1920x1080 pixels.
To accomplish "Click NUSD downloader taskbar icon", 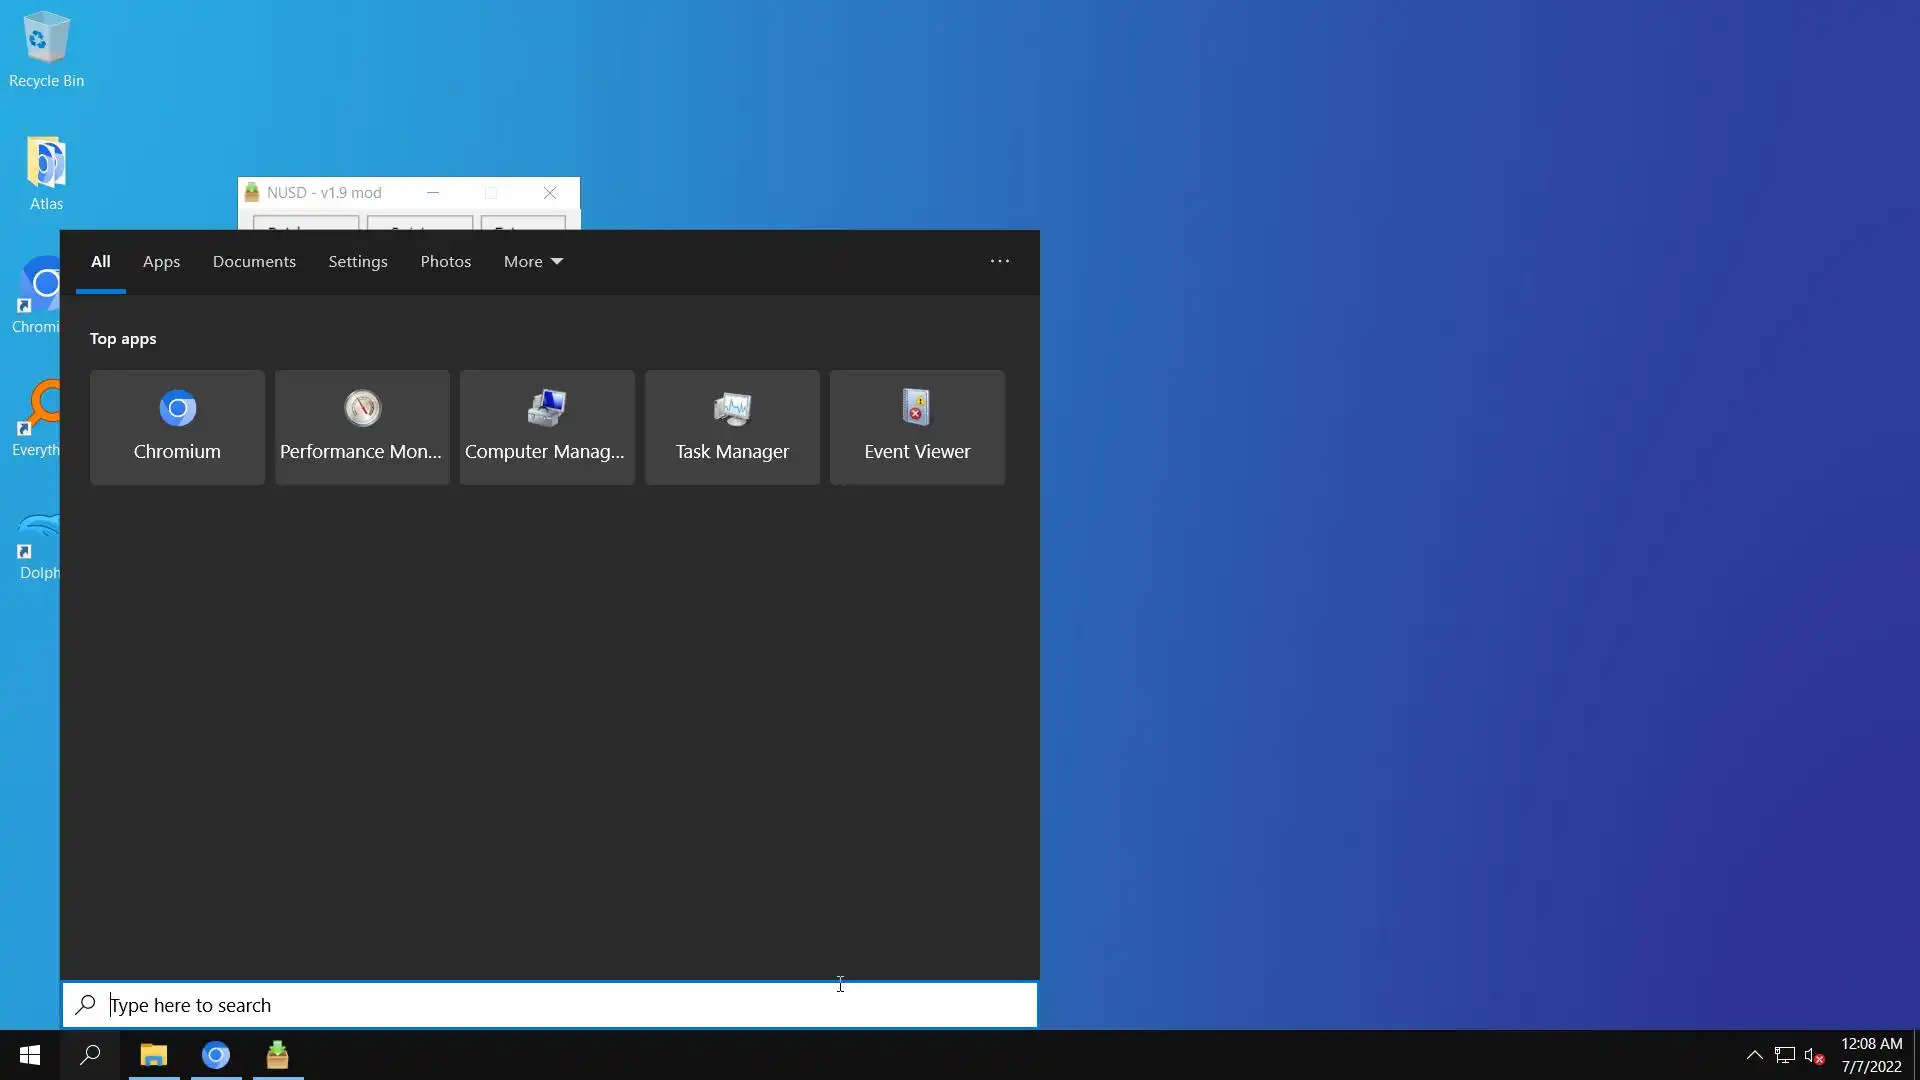I will pos(278,1055).
